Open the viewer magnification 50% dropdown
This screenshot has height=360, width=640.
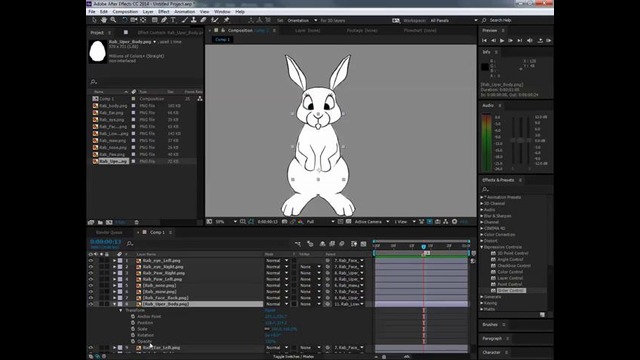point(226,222)
